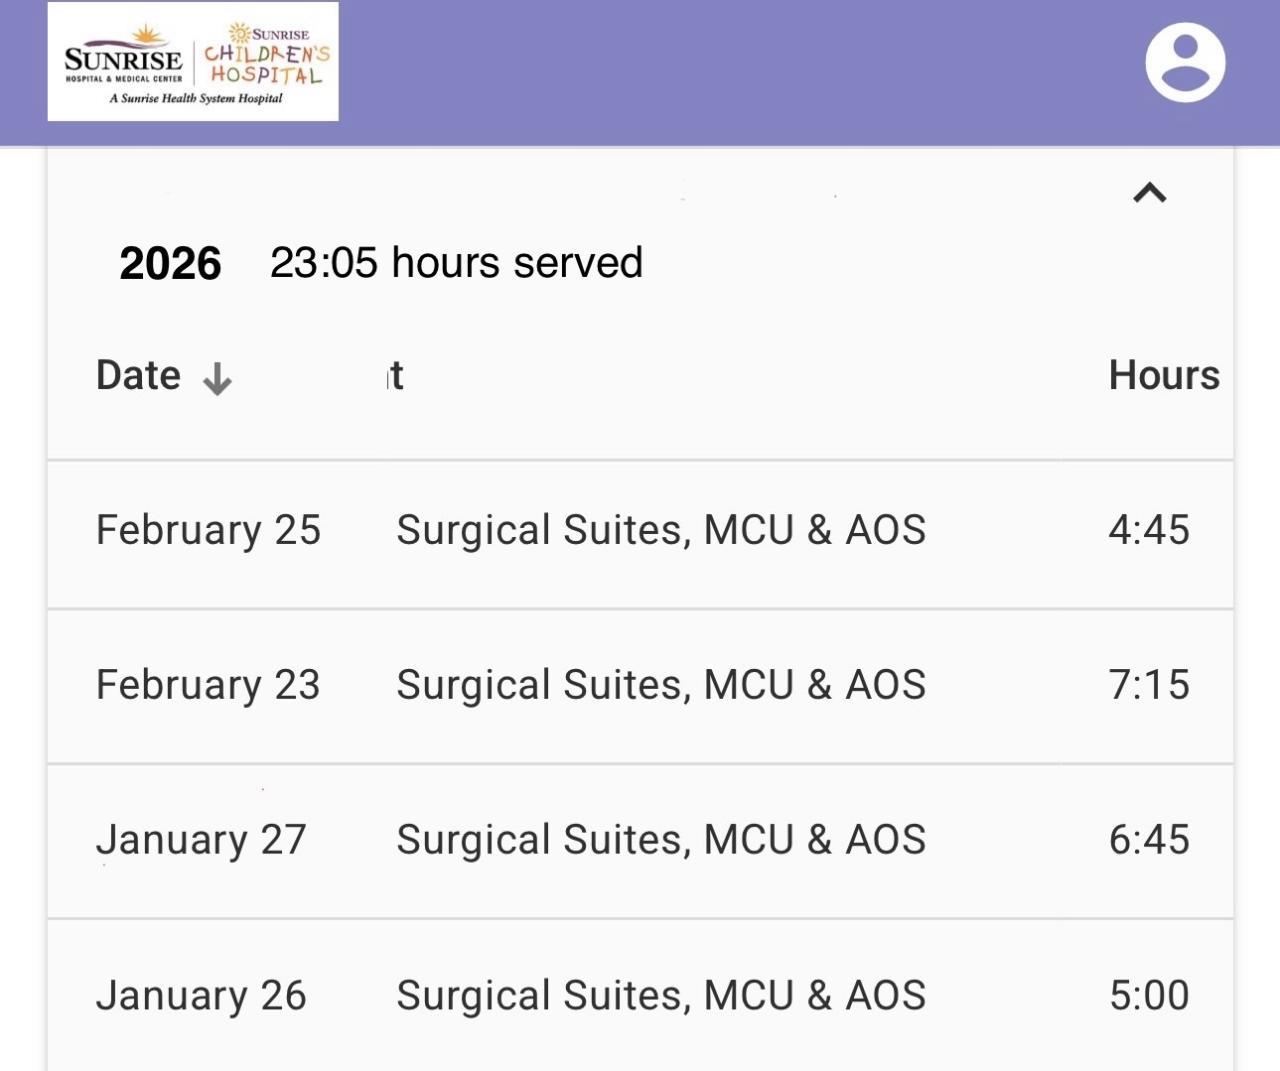Viewport: 1280px width, 1071px height.
Task: Open the January 27 date entry
Action: pos(201,840)
